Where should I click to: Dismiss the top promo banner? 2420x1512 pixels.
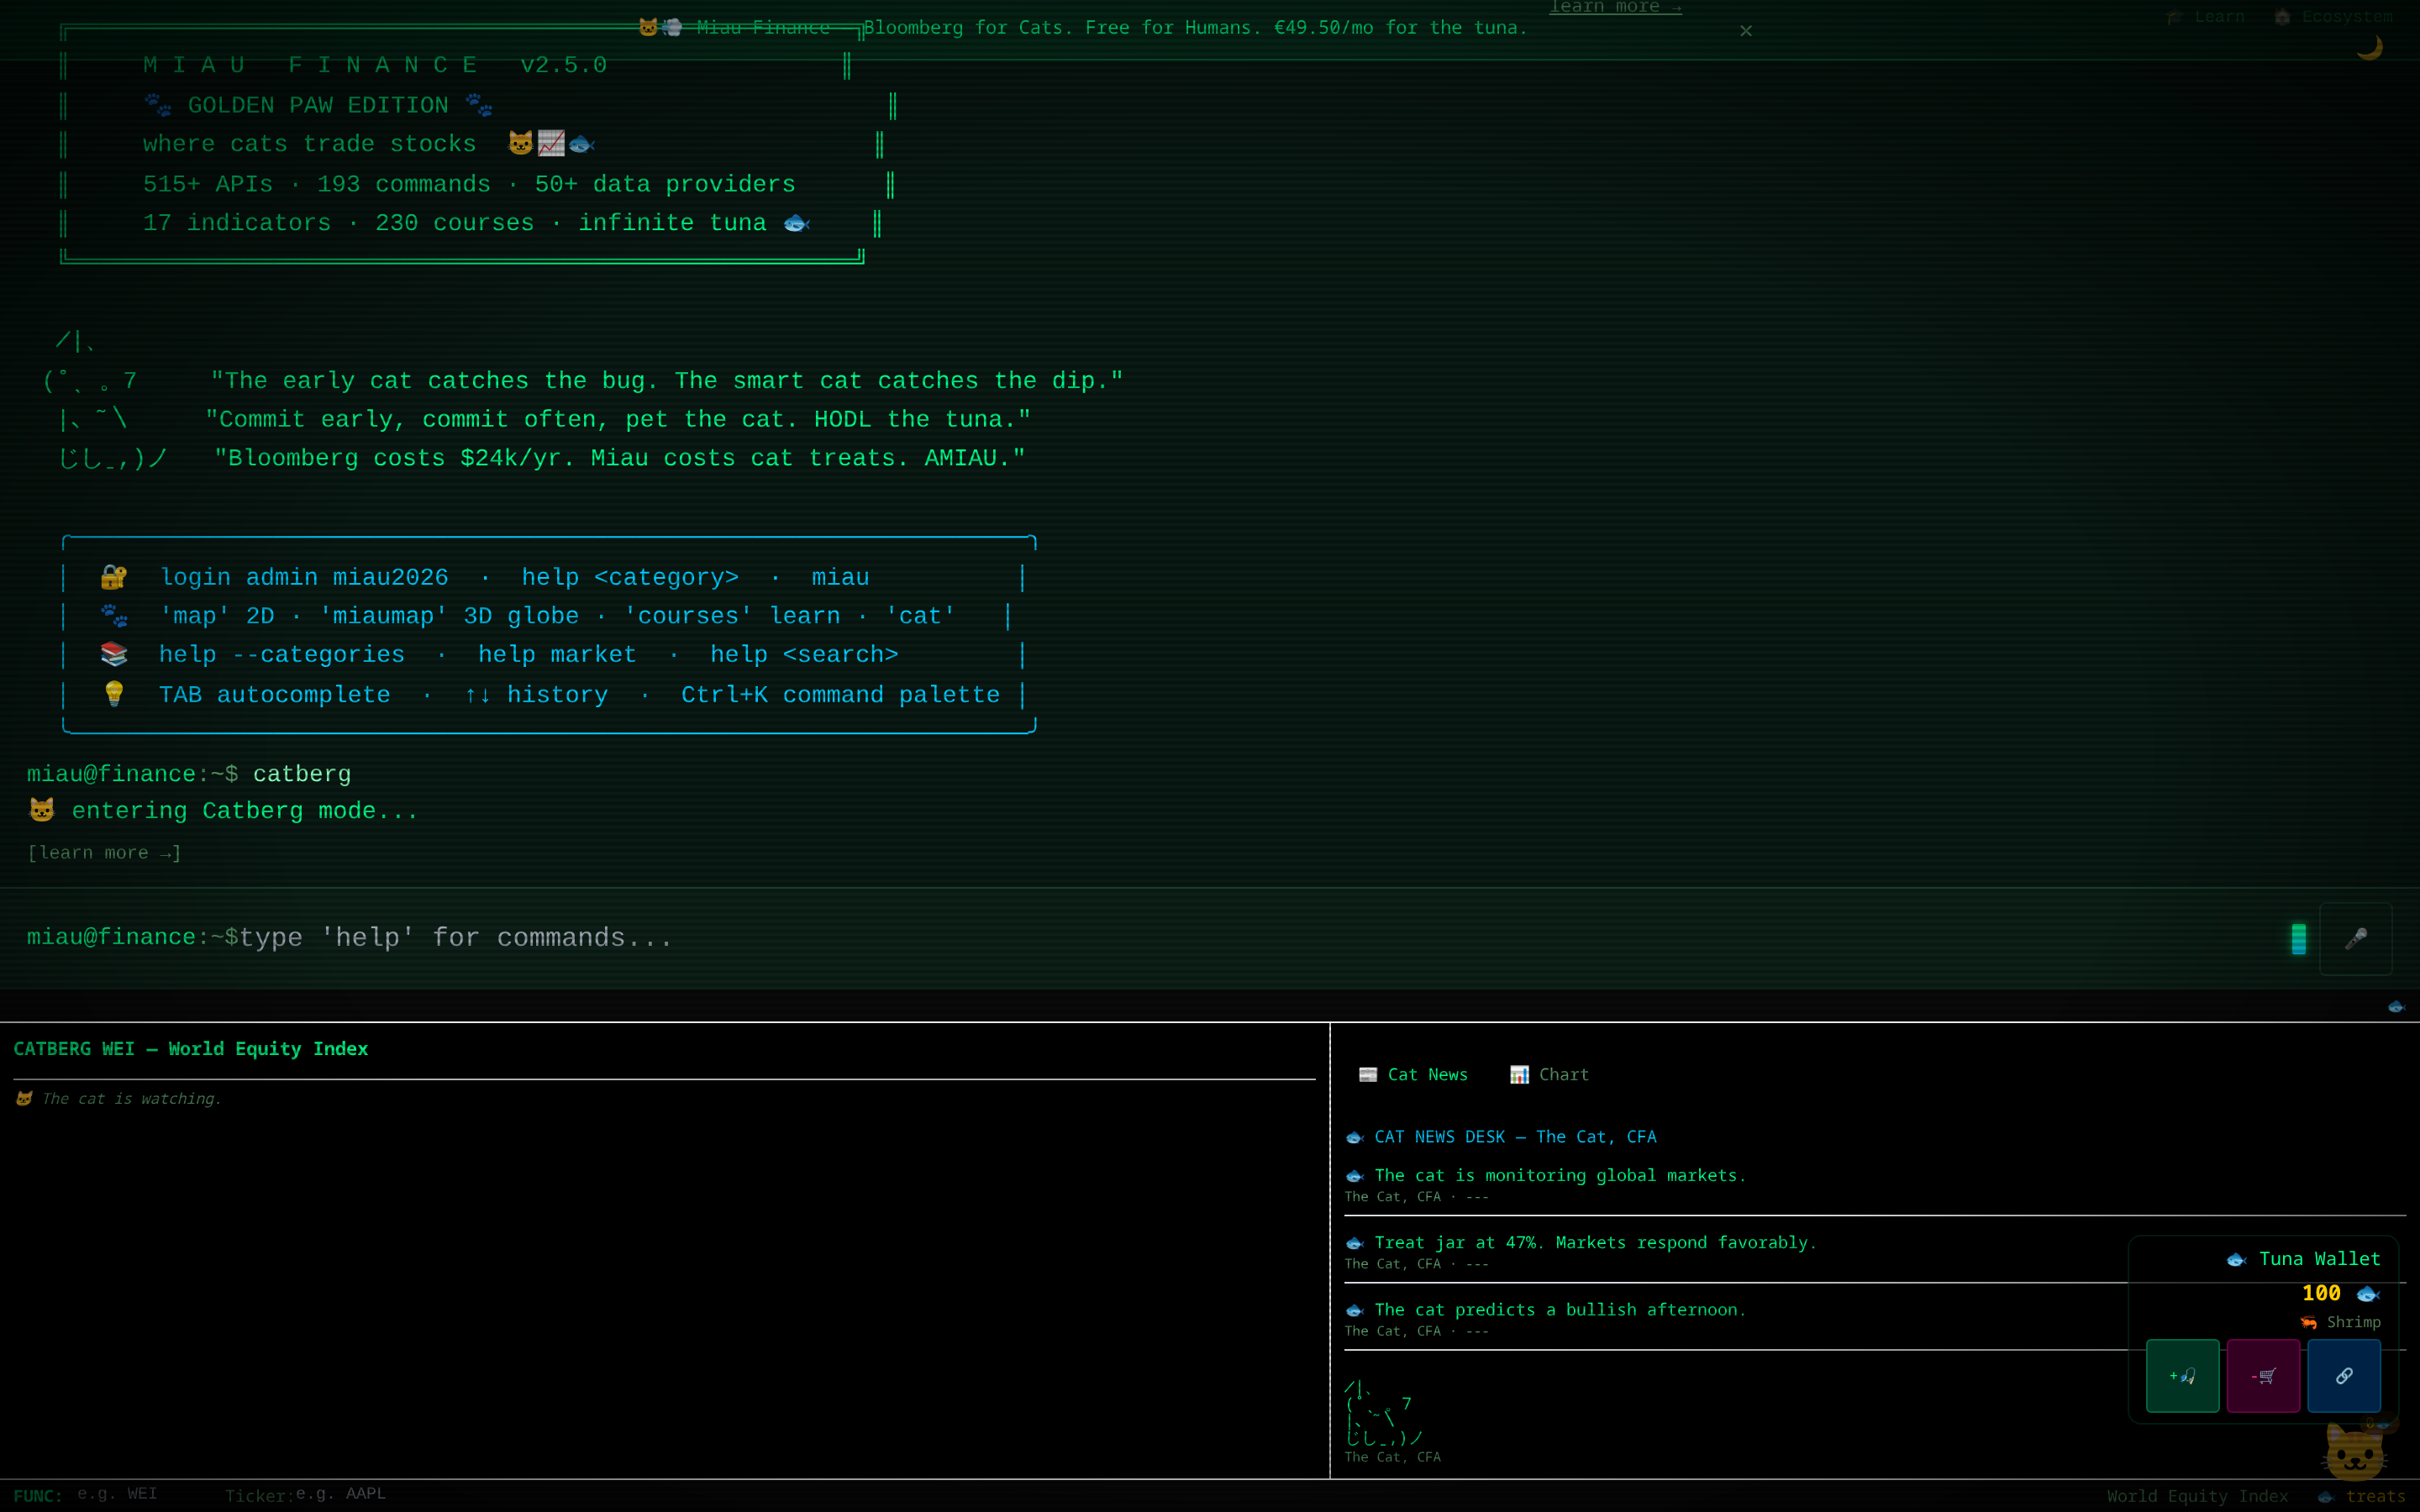click(1745, 31)
